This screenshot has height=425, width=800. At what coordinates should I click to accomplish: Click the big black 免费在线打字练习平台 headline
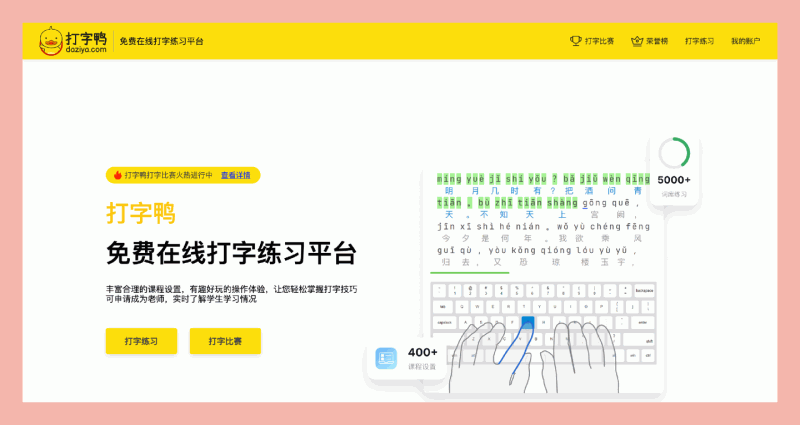(231, 253)
